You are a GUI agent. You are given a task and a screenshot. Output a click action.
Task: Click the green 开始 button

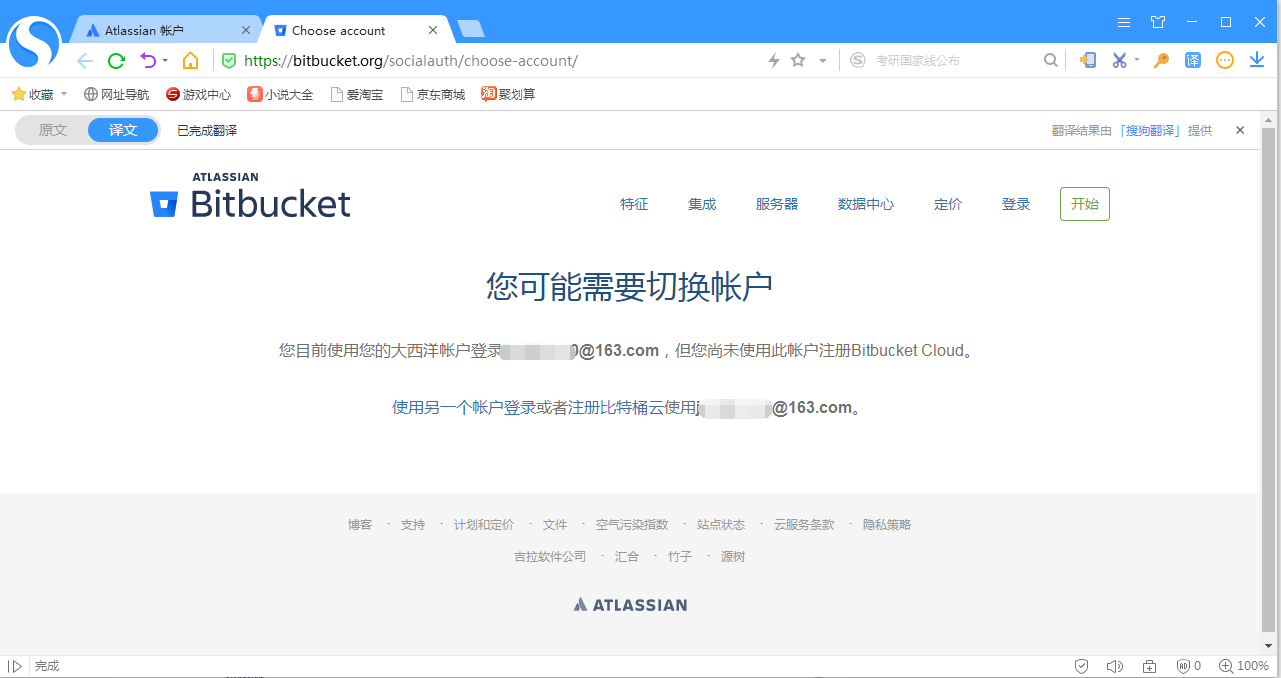[x=1085, y=204]
